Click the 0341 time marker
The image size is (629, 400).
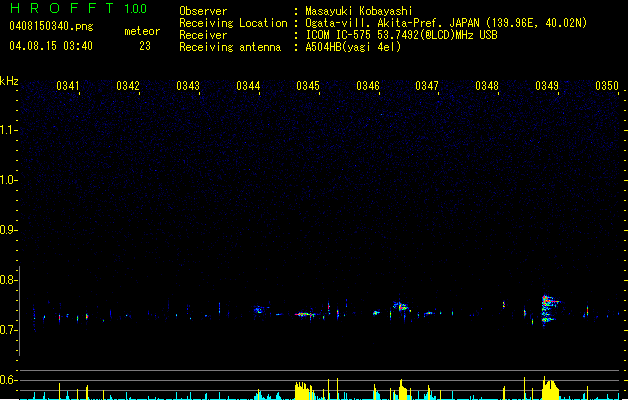(x=68, y=86)
